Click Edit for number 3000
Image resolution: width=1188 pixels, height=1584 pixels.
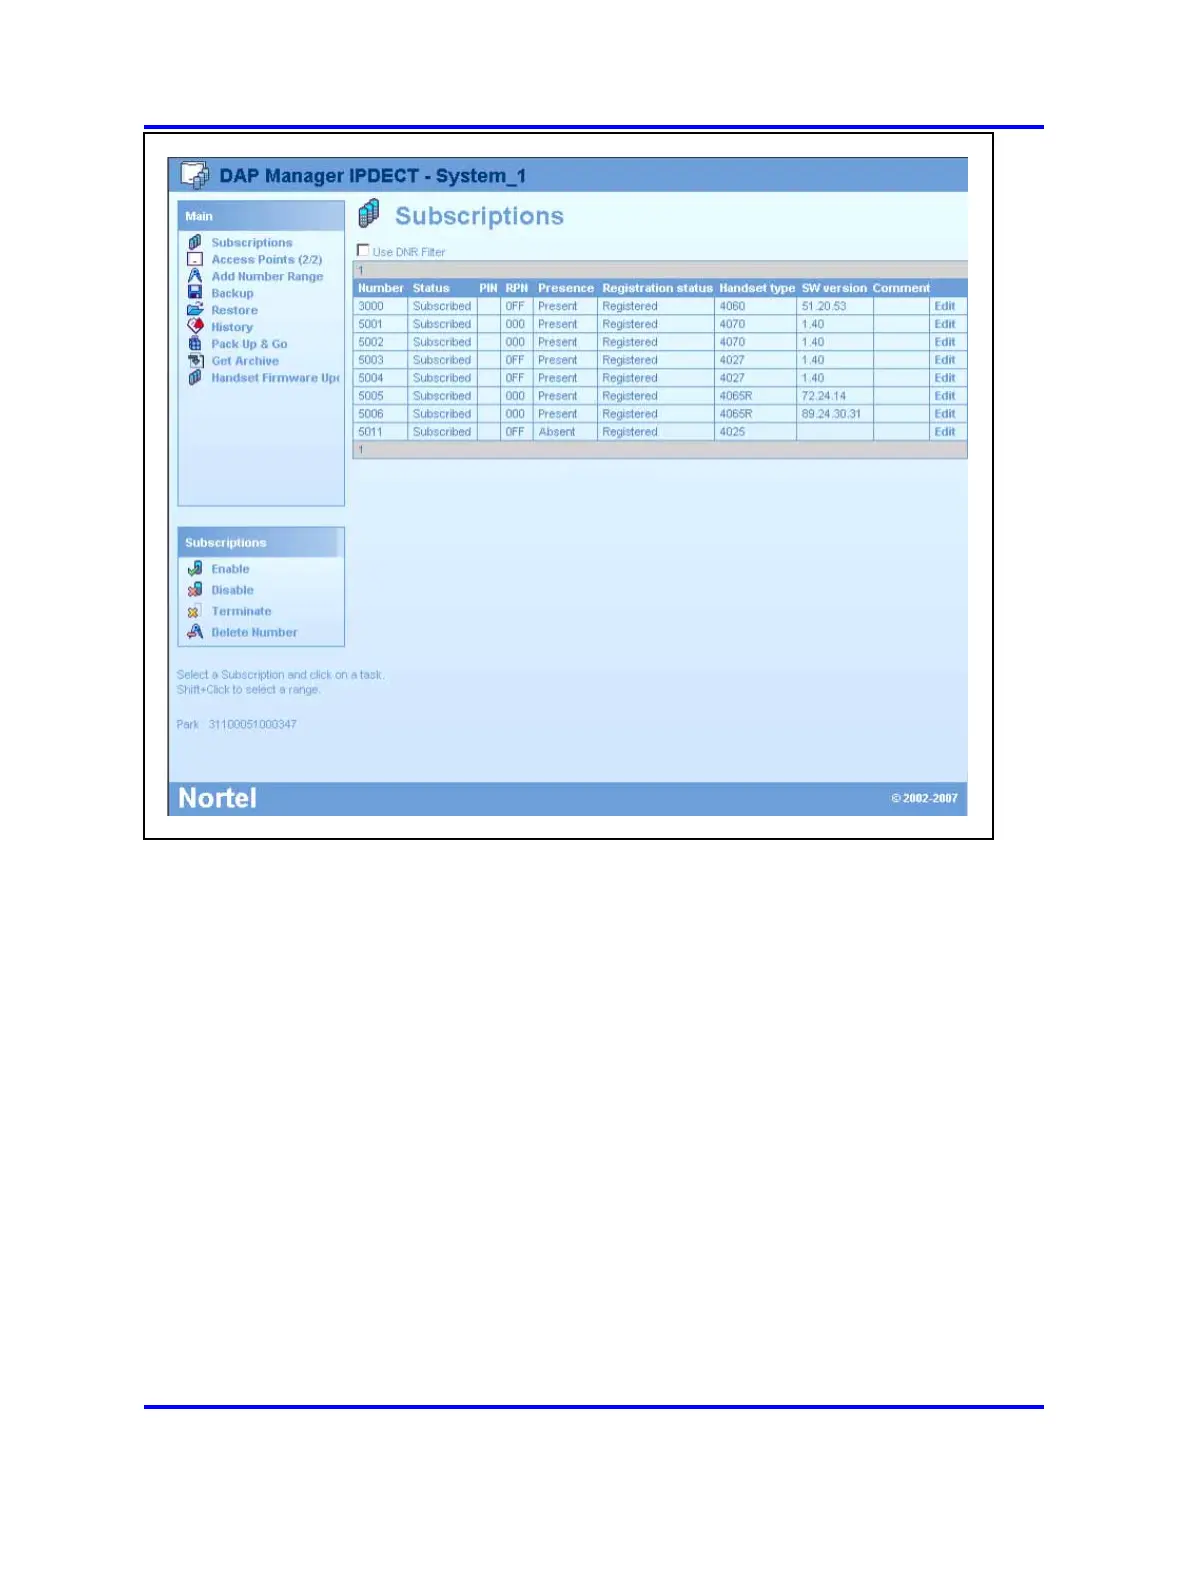tap(945, 306)
